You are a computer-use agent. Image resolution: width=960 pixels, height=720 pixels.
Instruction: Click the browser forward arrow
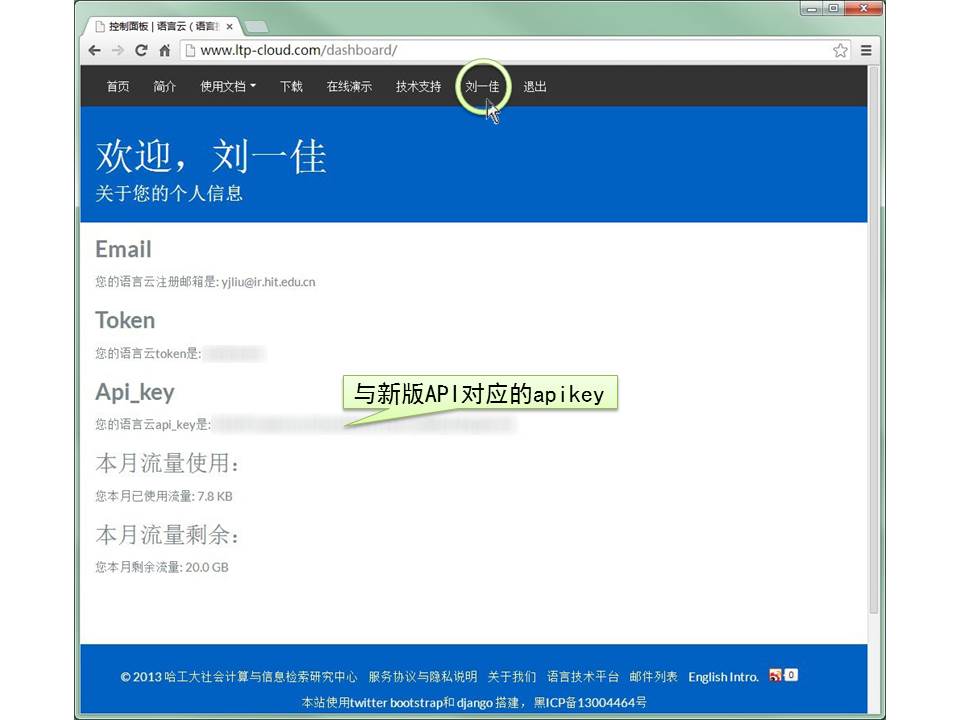(x=118, y=50)
